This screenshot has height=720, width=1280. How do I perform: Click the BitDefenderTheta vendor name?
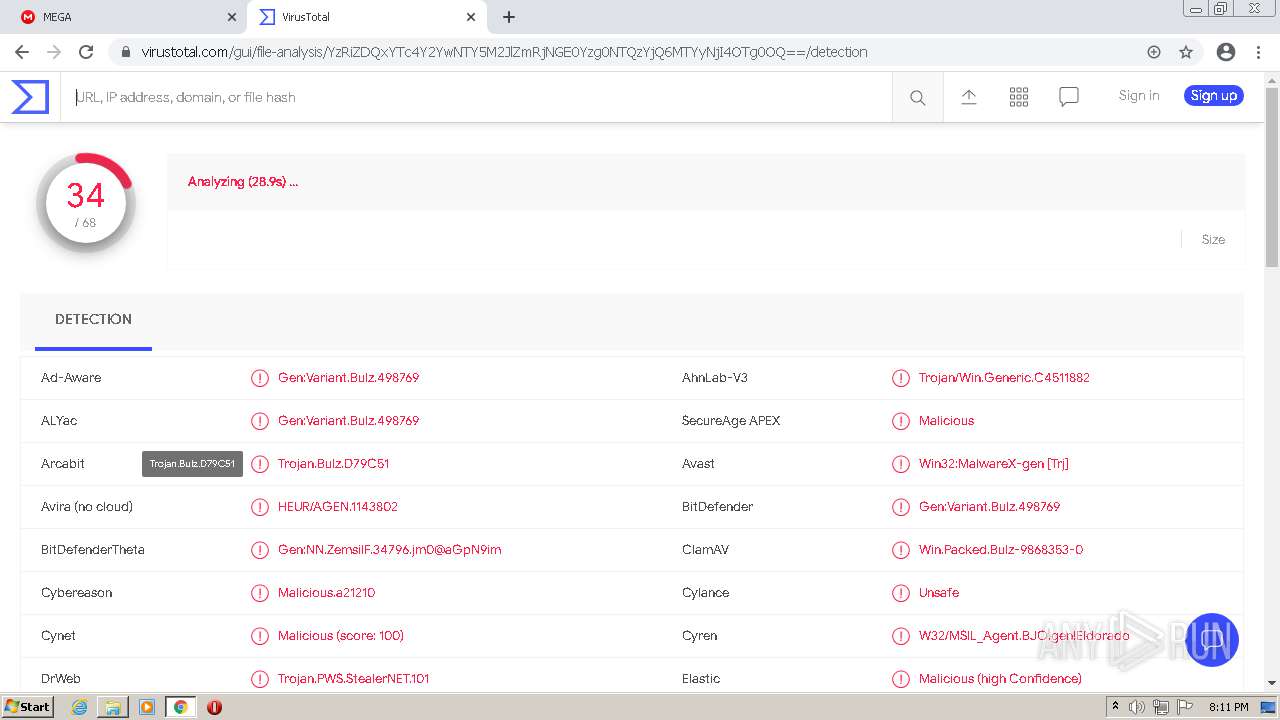pos(93,550)
